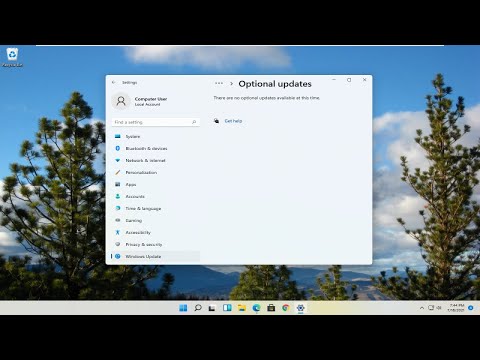Select Windows Update in sidebar

[156, 256]
